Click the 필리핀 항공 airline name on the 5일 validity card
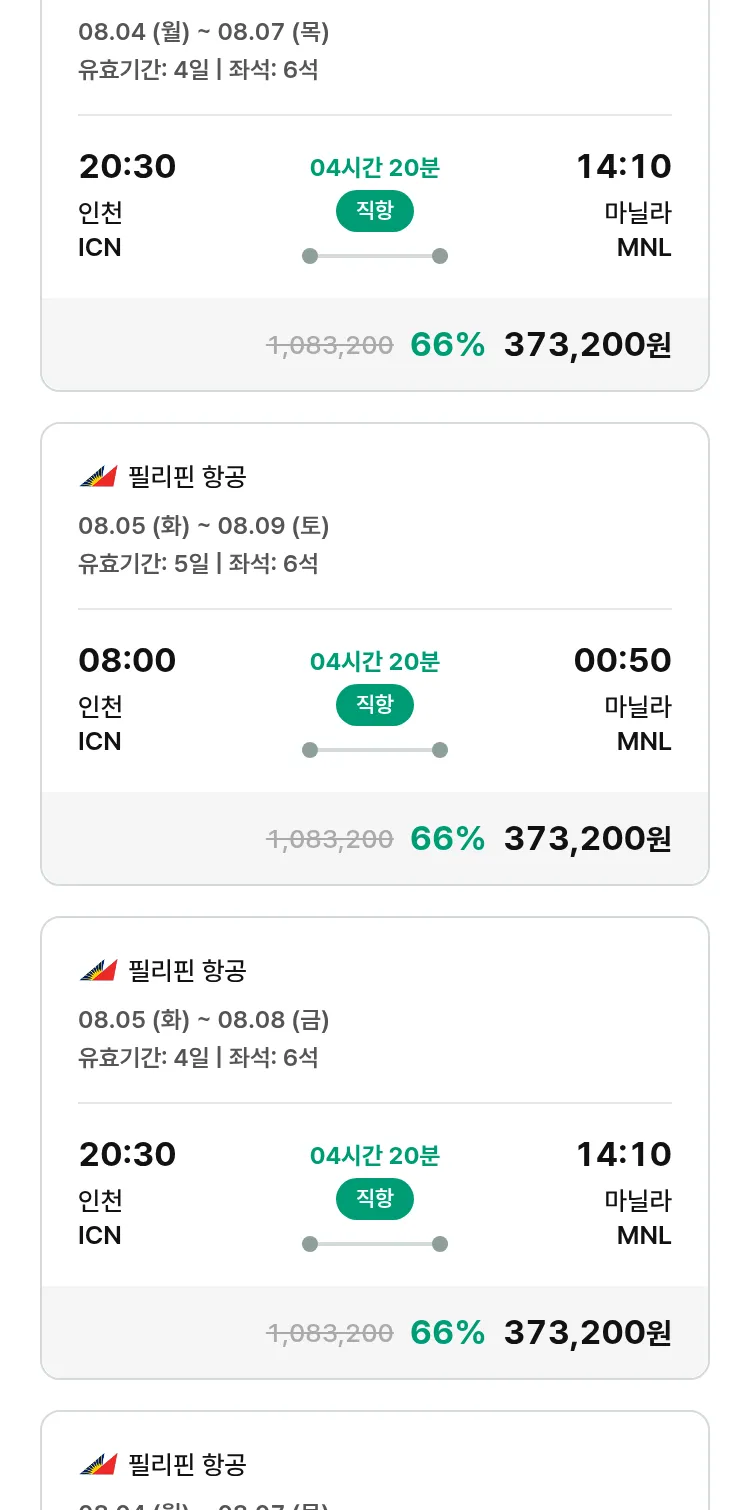This screenshot has width=750, height=1510. pos(187,477)
